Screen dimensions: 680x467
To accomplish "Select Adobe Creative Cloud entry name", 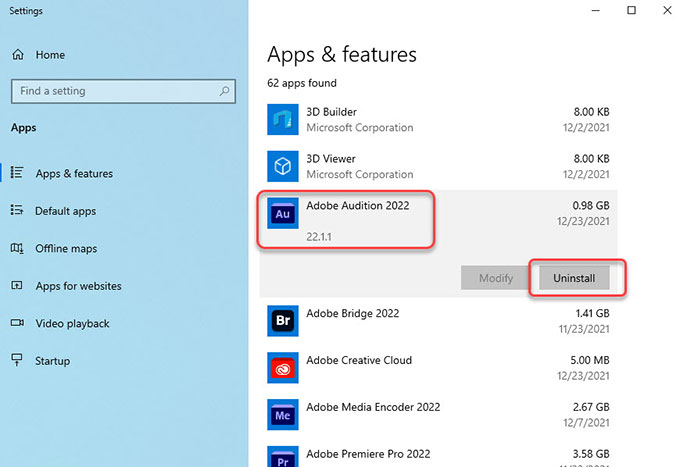I will [x=359, y=360].
